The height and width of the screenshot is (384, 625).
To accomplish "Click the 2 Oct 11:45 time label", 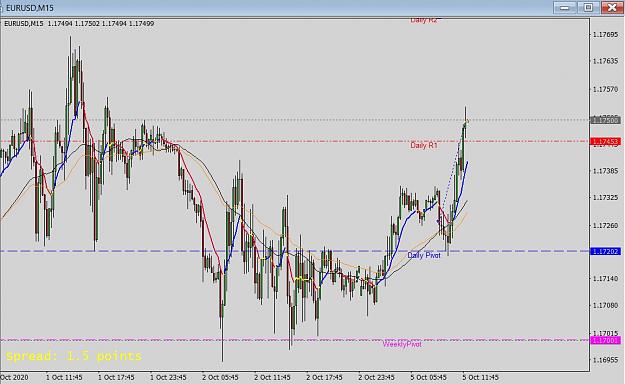I will point(272,377).
